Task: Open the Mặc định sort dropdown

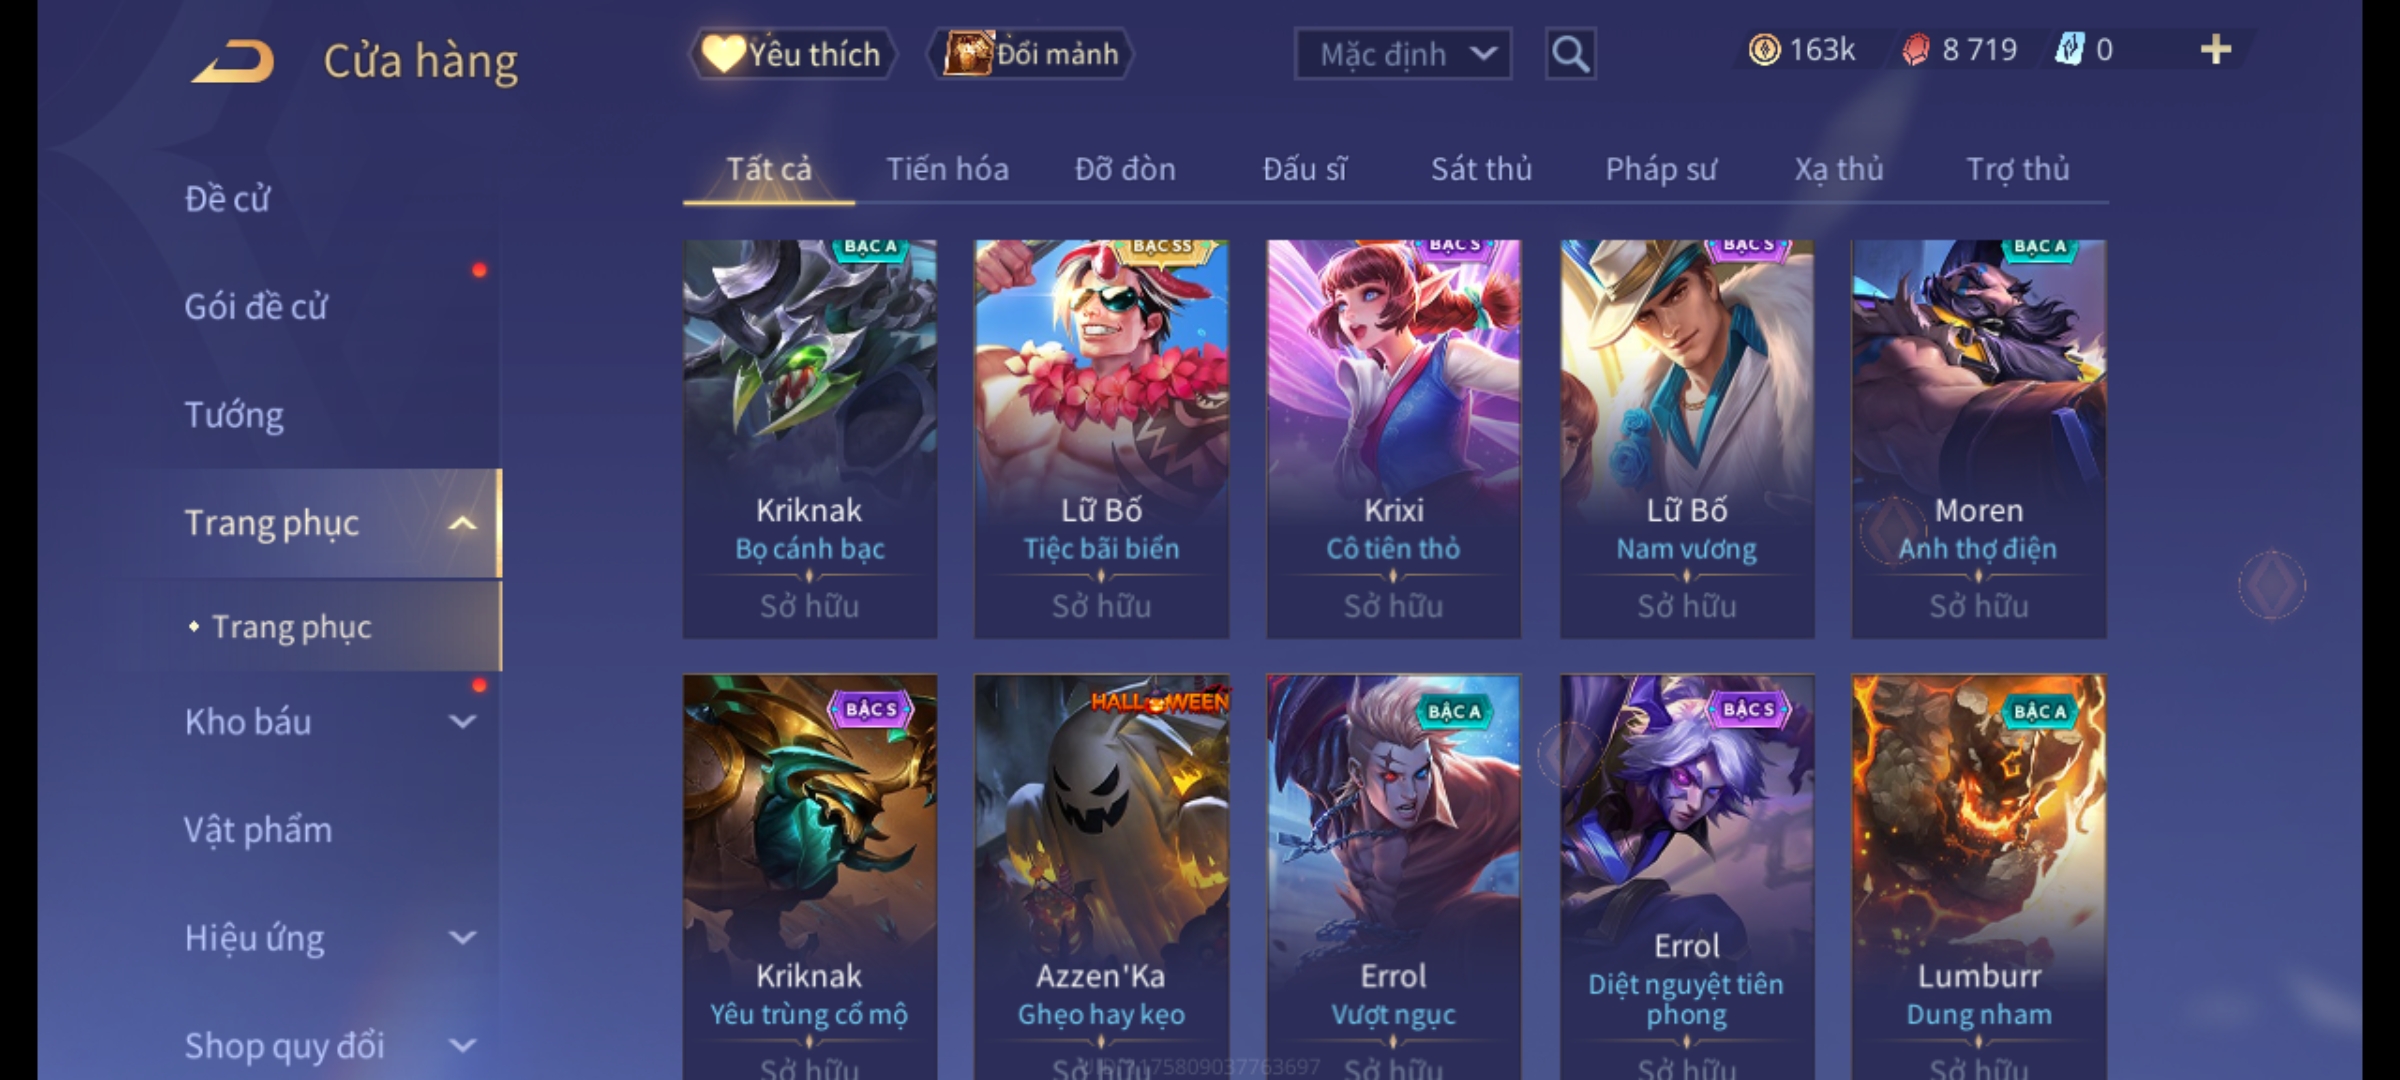Action: click(1403, 54)
